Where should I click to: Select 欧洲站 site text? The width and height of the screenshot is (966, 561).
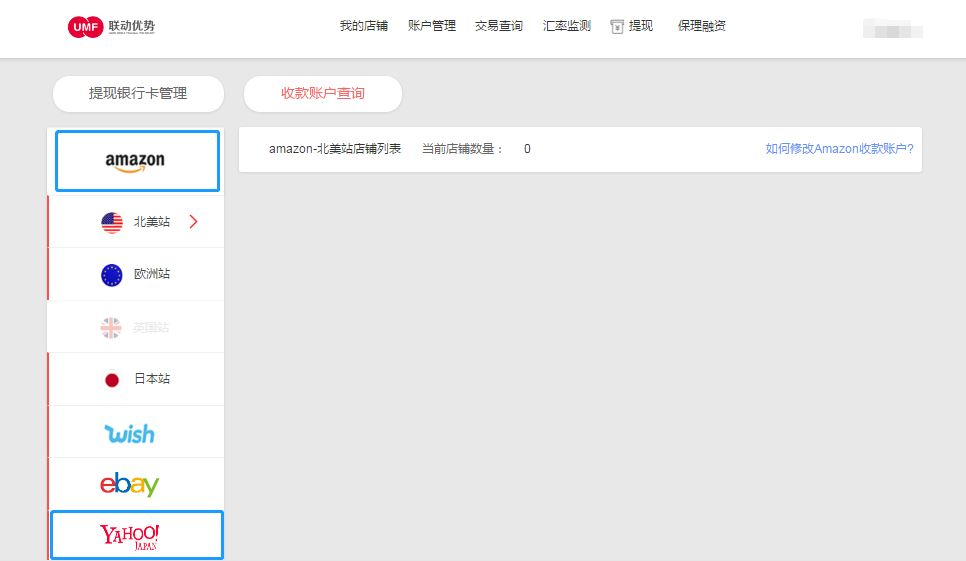[152, 274]
